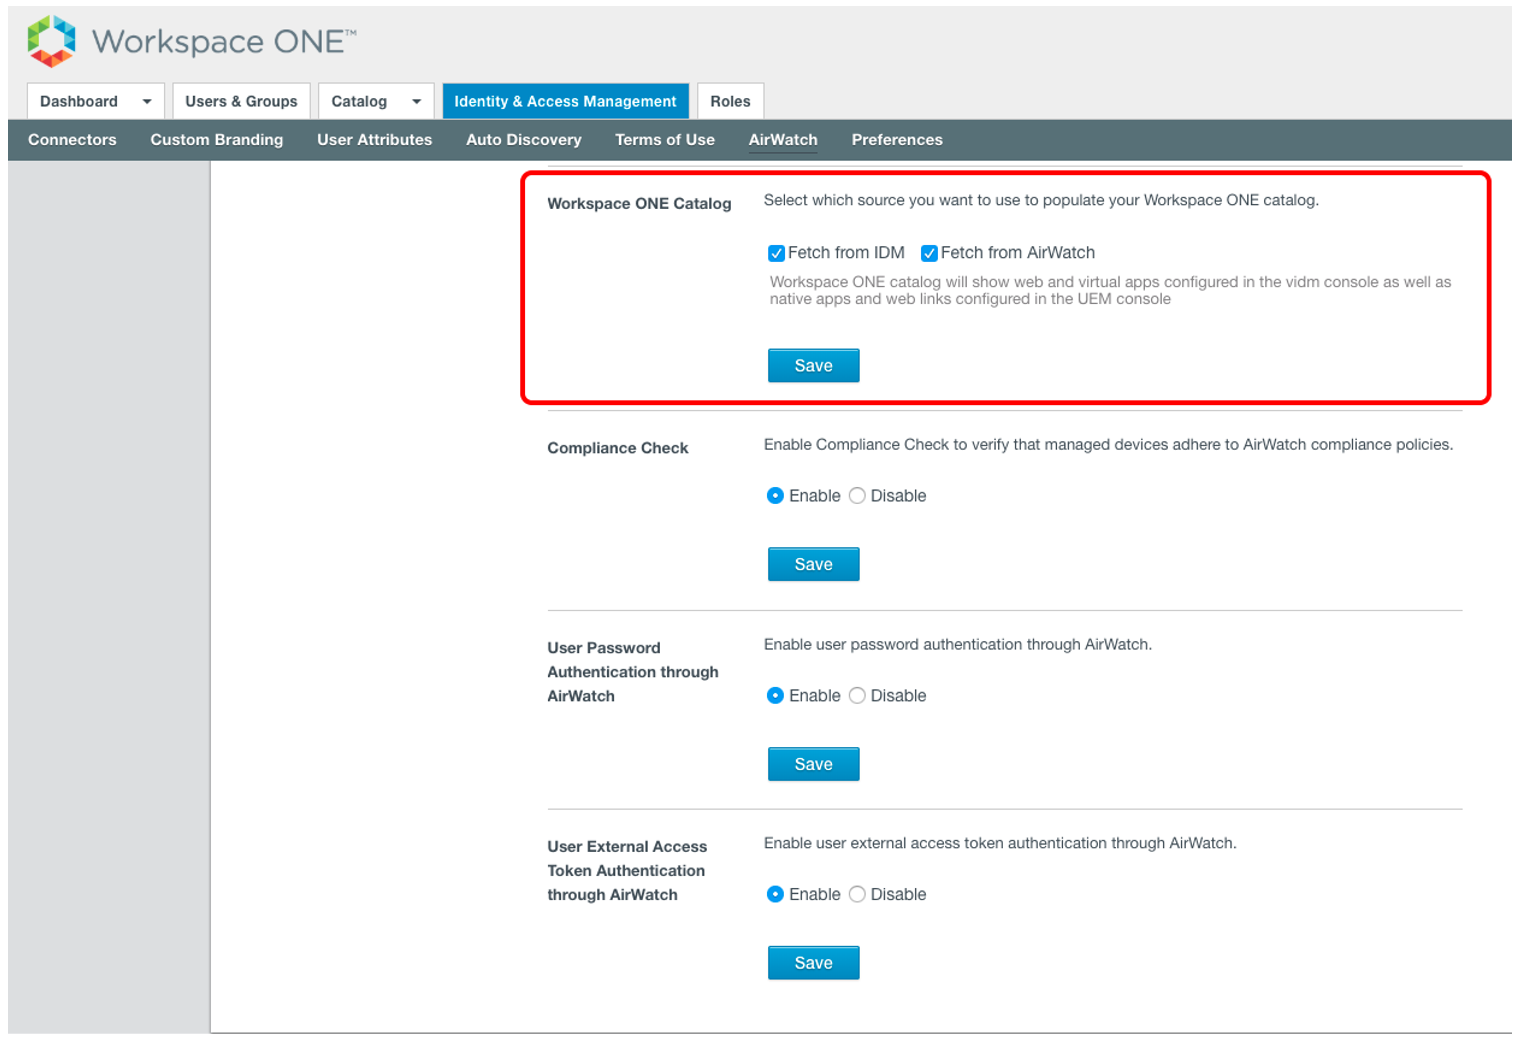Disable the Compliance Check option
This screenshot has width=1517, height=1037.
(x=857, y=495)
